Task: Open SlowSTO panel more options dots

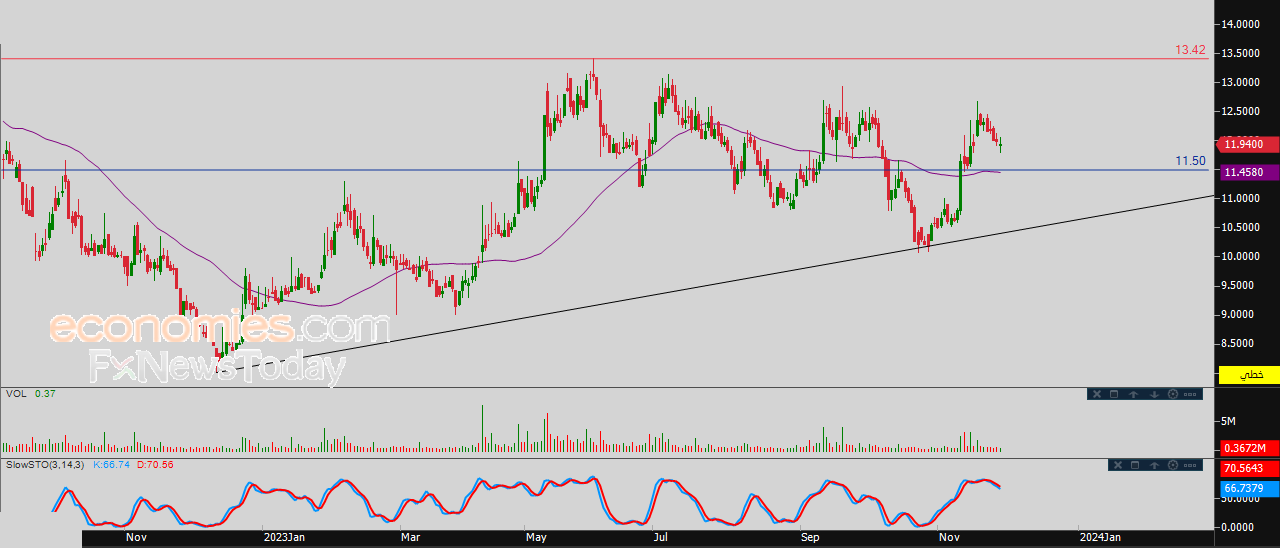Action: [x=1190, y=465]
